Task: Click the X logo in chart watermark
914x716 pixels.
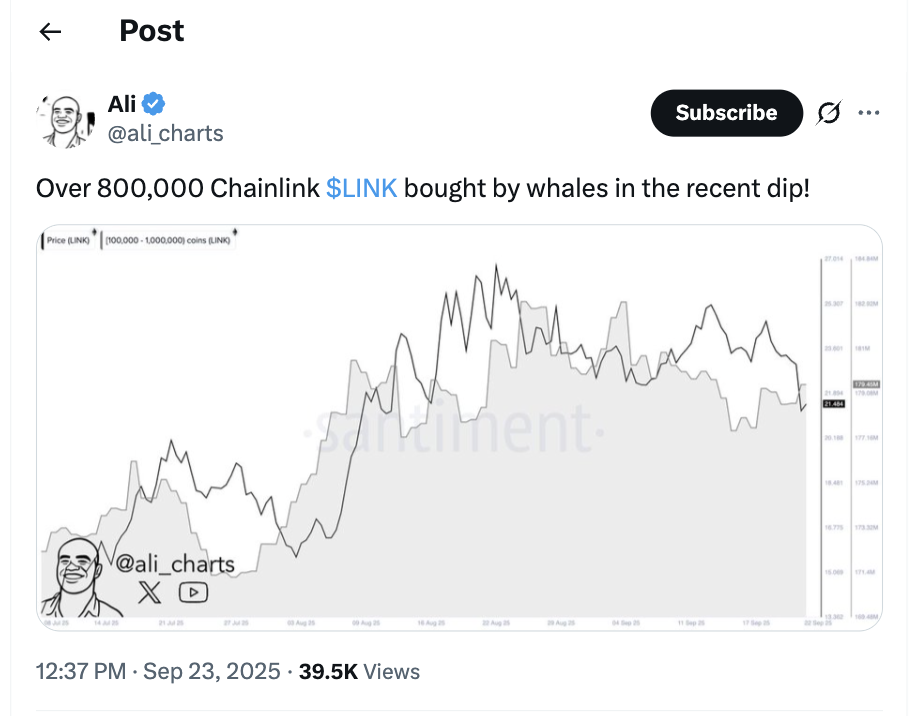Action: [149, 593]
